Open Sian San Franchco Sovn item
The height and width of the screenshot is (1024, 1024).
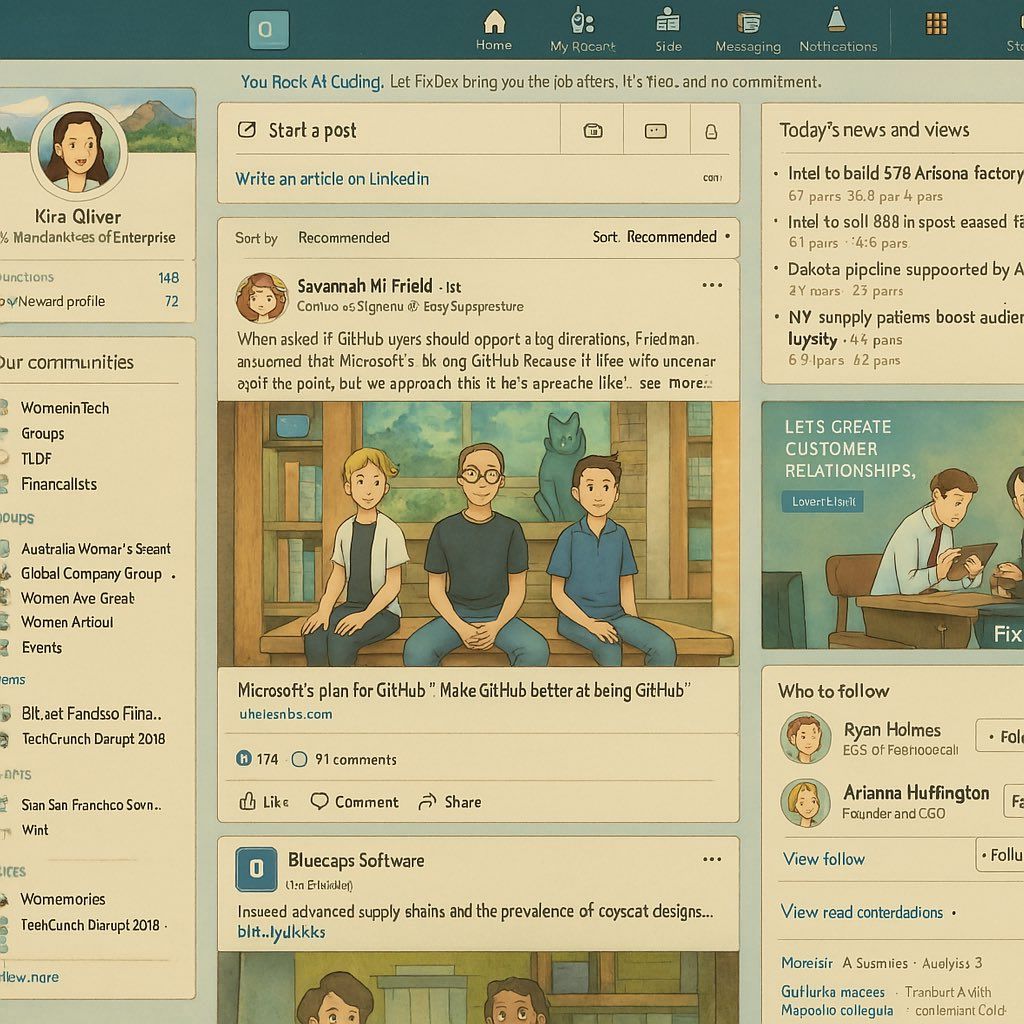pos(91,805)
